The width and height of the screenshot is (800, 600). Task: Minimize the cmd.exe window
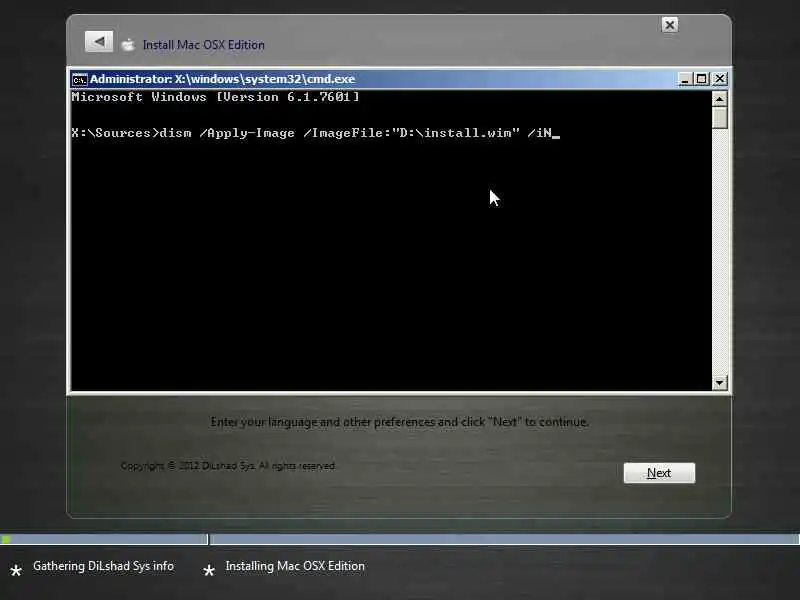685,79
